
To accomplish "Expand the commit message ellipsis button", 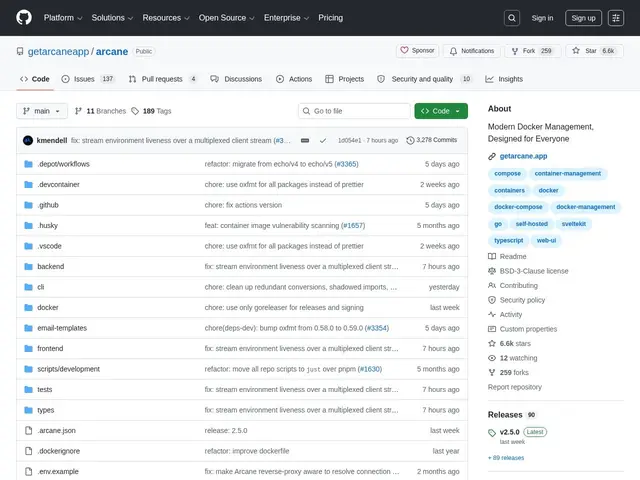I will click(x=305, y=140).
